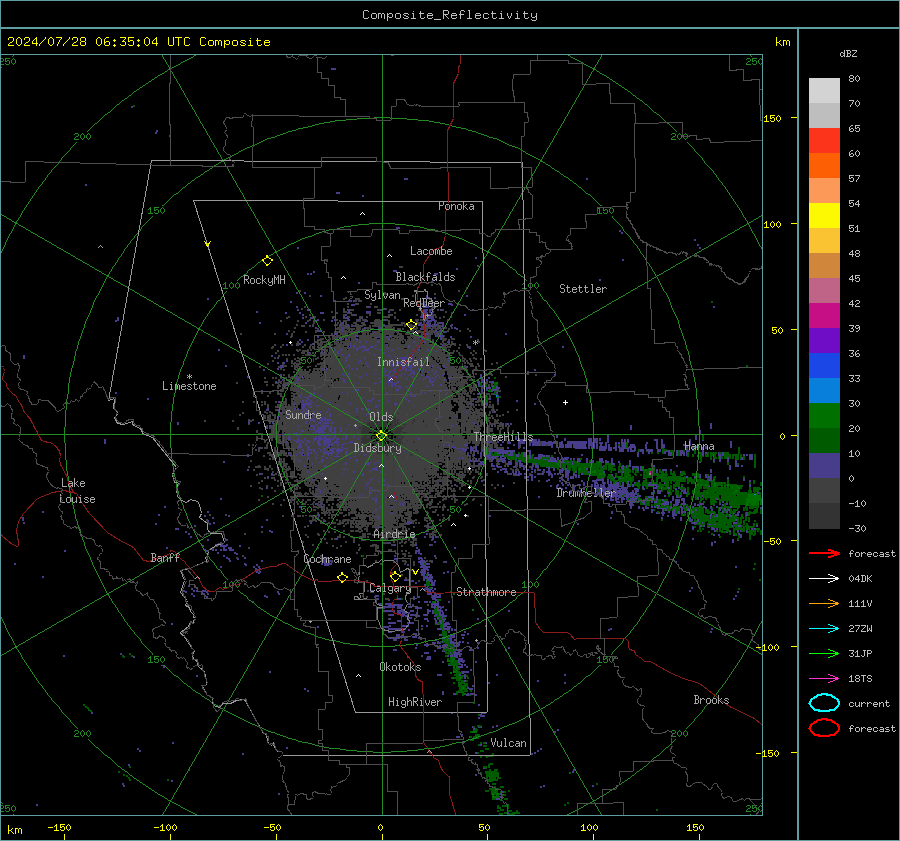This screenshot has height=841, width=900.
Task: Select the purple 36-39 dBZ color swatch
Action: pyautogui.click(x=824, y=341)
